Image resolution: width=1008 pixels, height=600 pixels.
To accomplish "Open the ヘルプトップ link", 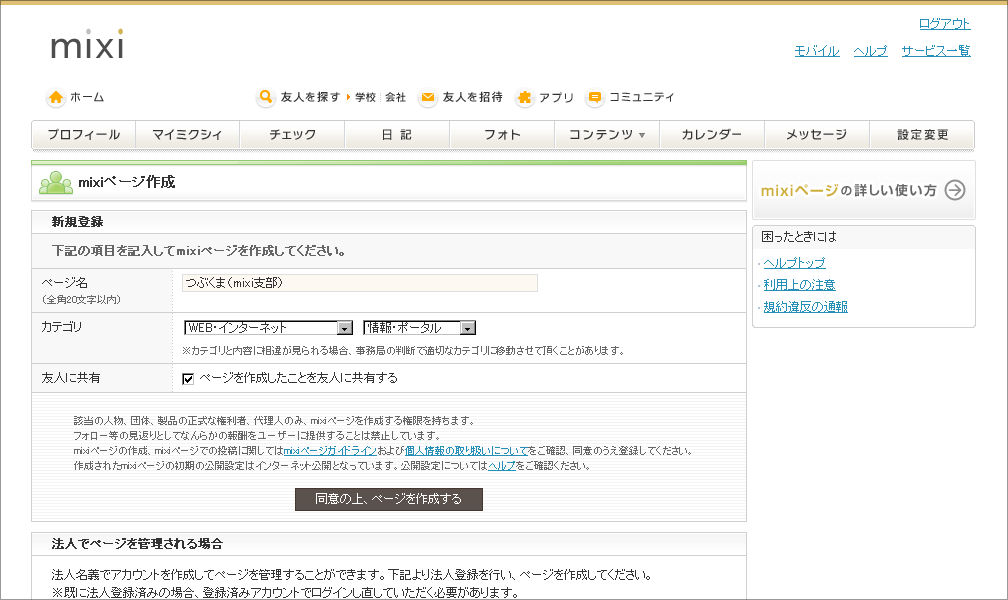I will click(x=794, y=263).
